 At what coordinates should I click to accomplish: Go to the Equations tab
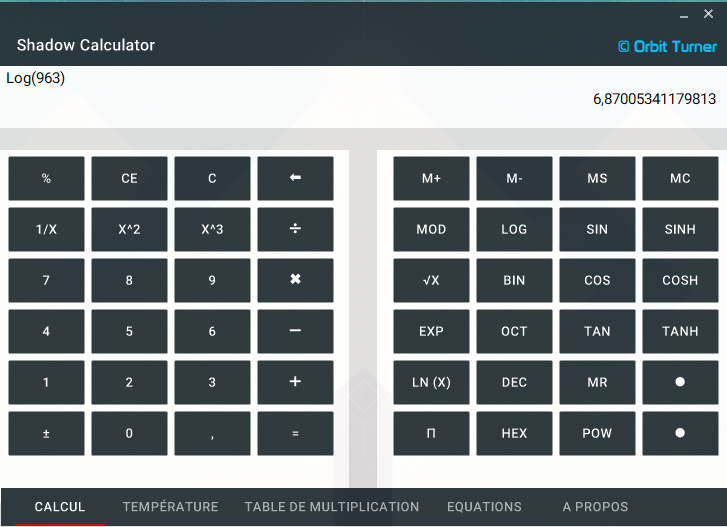tap(484, 507)
